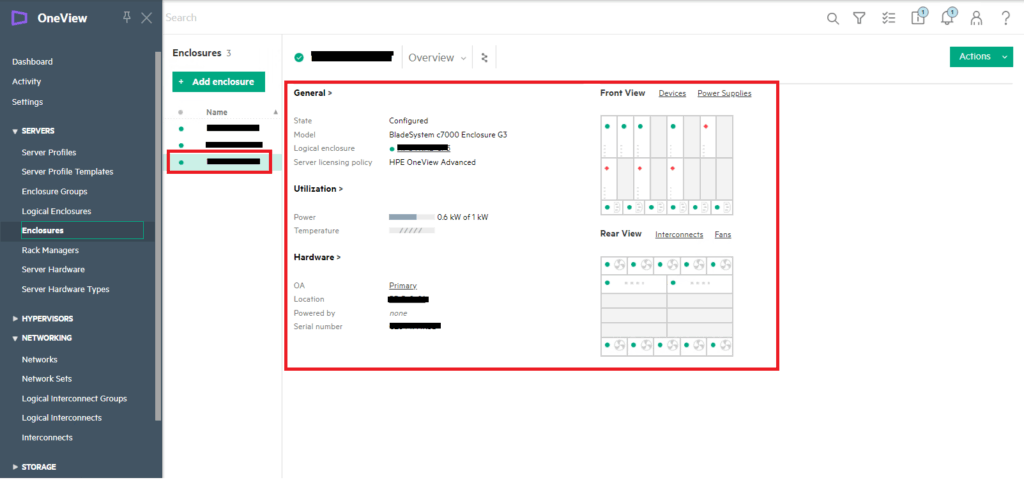Click the sidebar vertical scrollbar
1024x480 pixels.
157,235
